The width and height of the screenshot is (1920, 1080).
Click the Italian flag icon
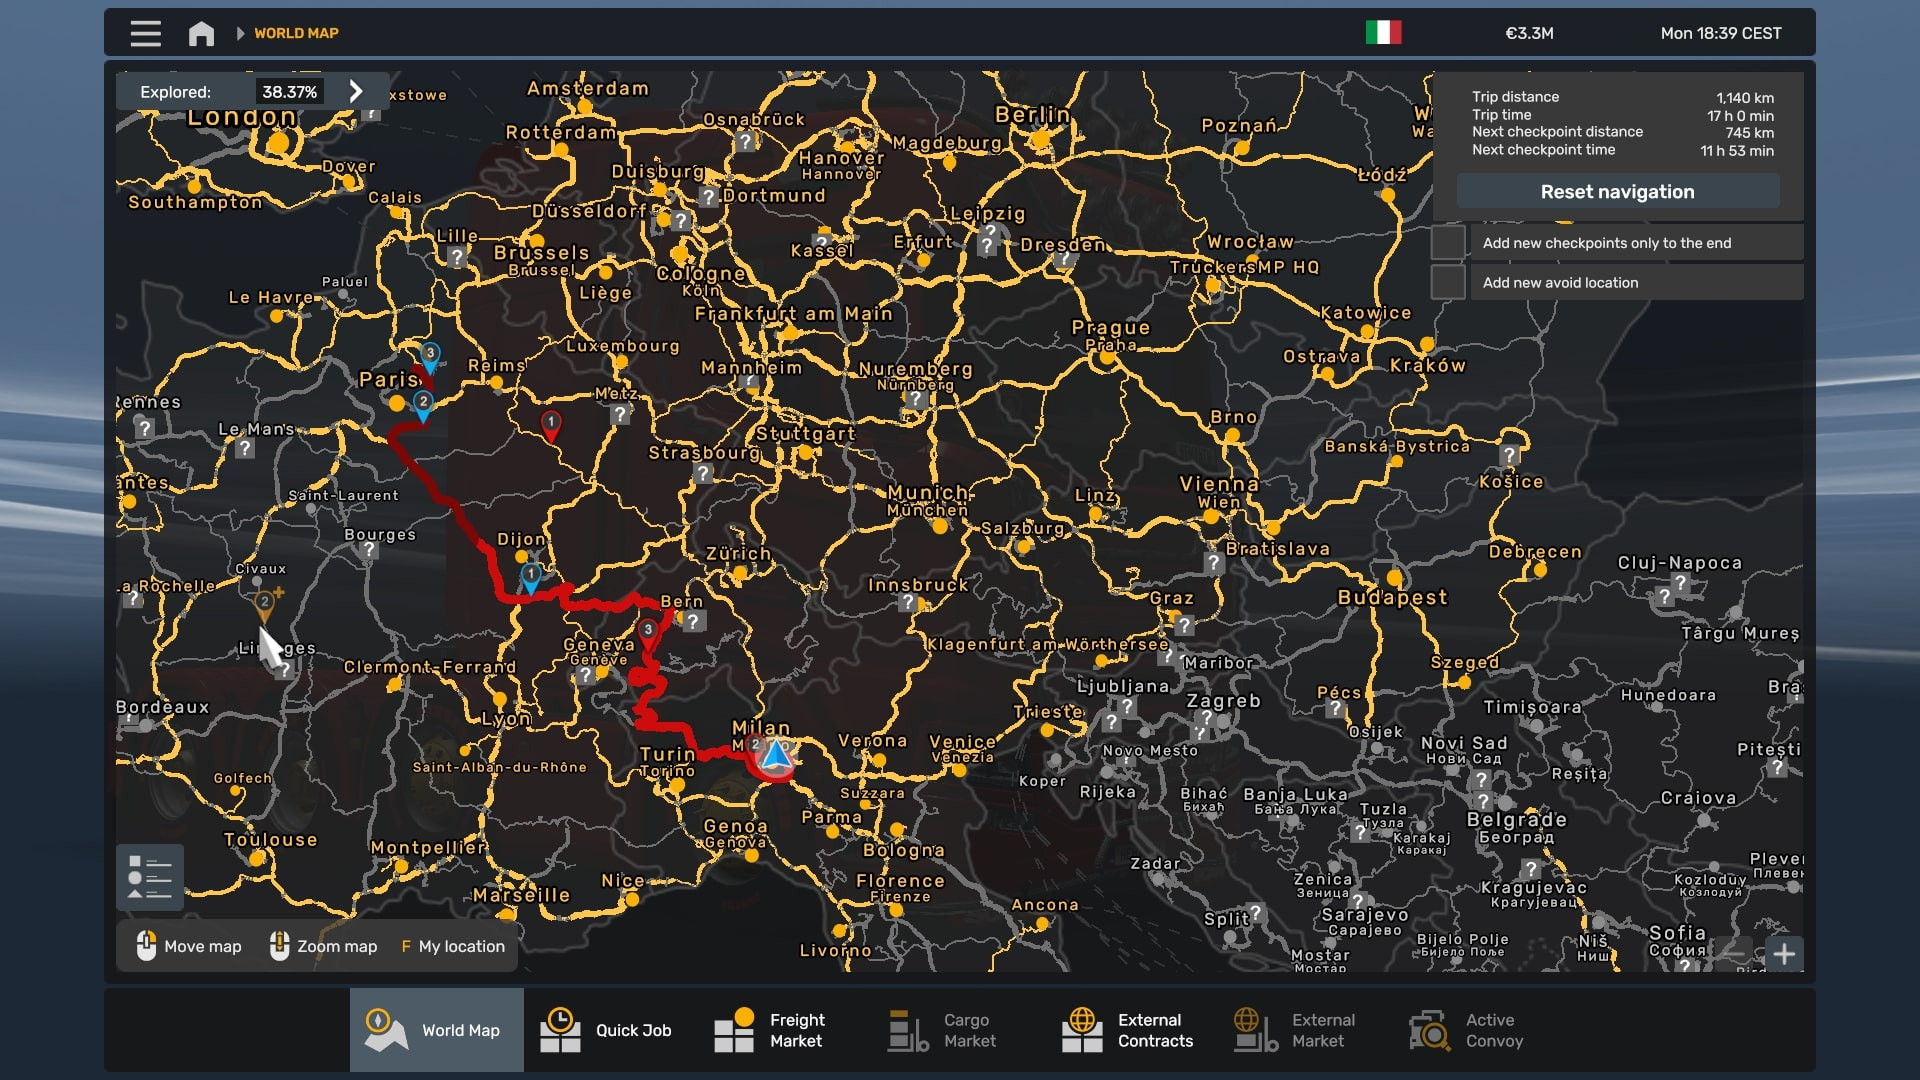[1383, 33]
